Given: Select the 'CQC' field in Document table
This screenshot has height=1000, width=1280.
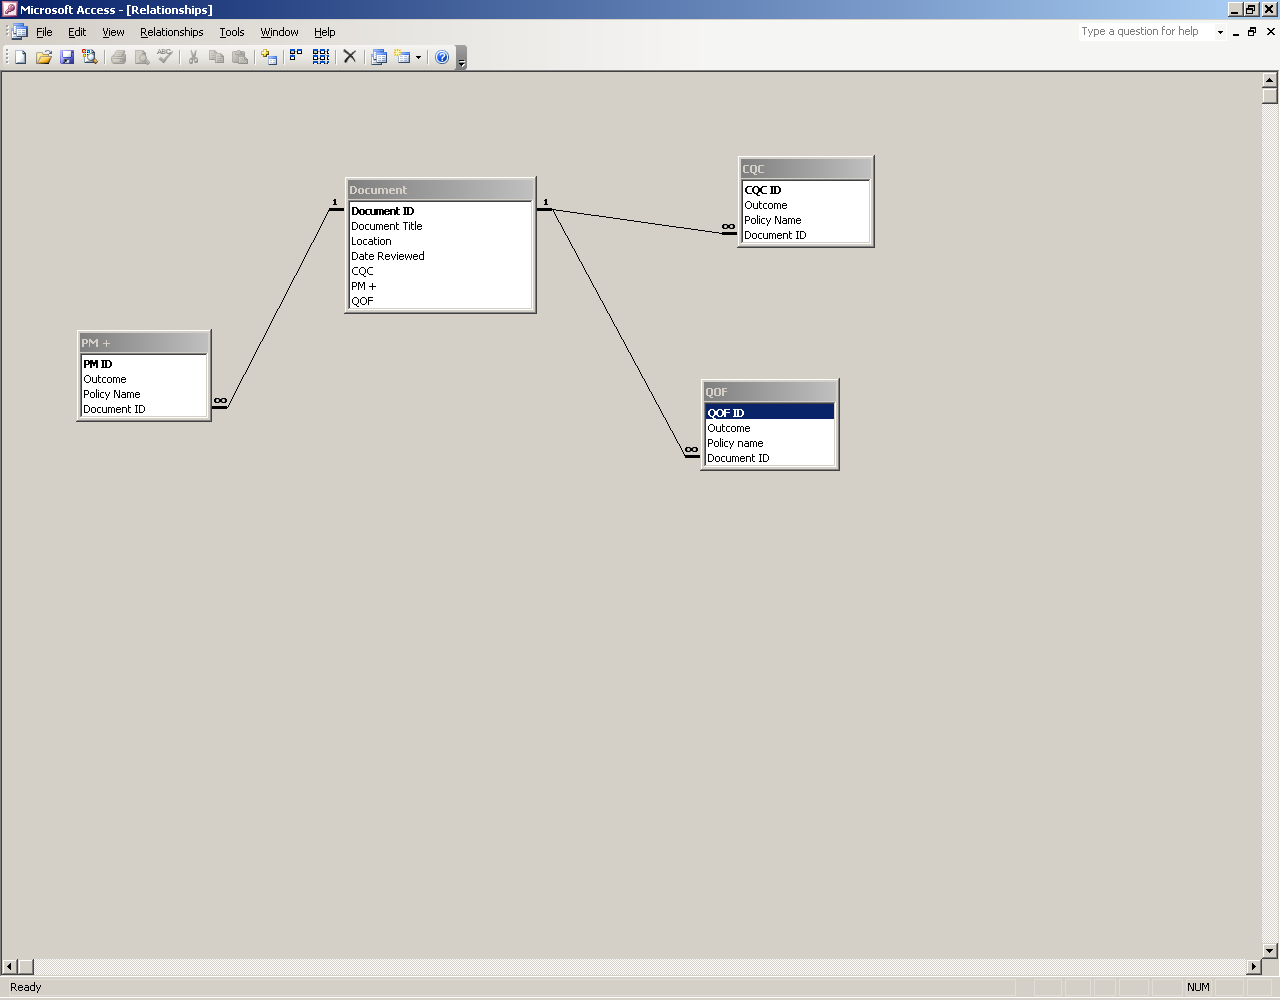Looking at the screenshot, I should 440,271.
